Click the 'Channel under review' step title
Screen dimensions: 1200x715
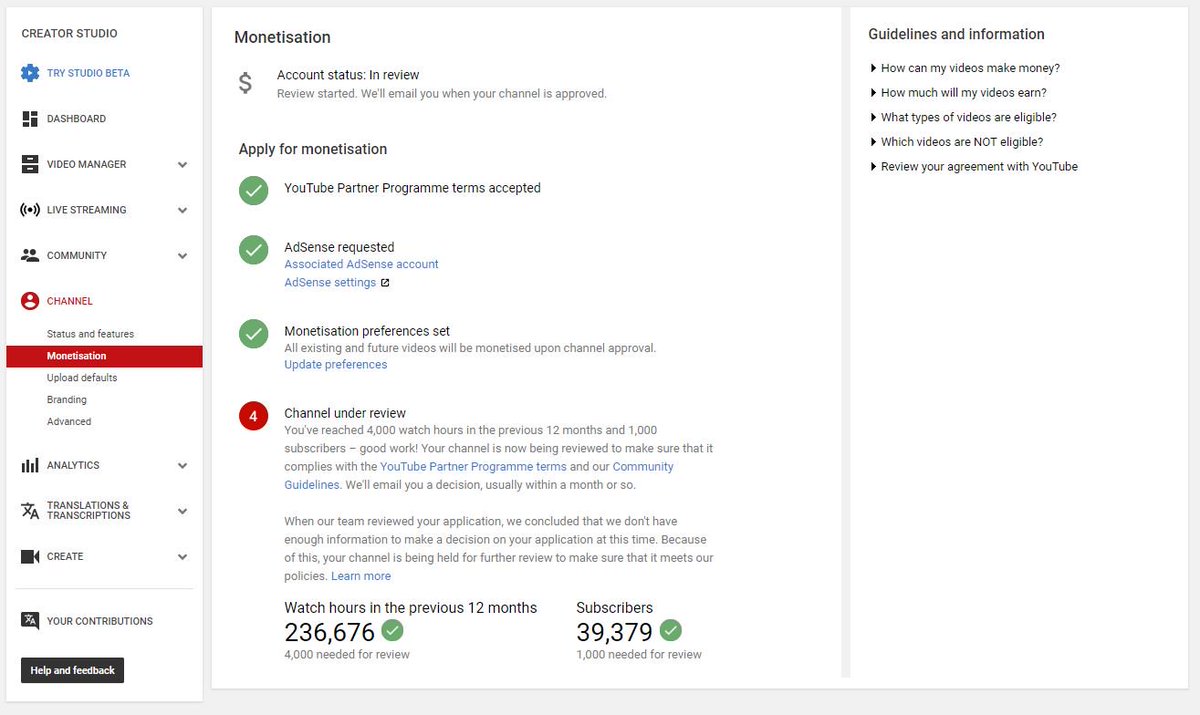click(345, 413)
